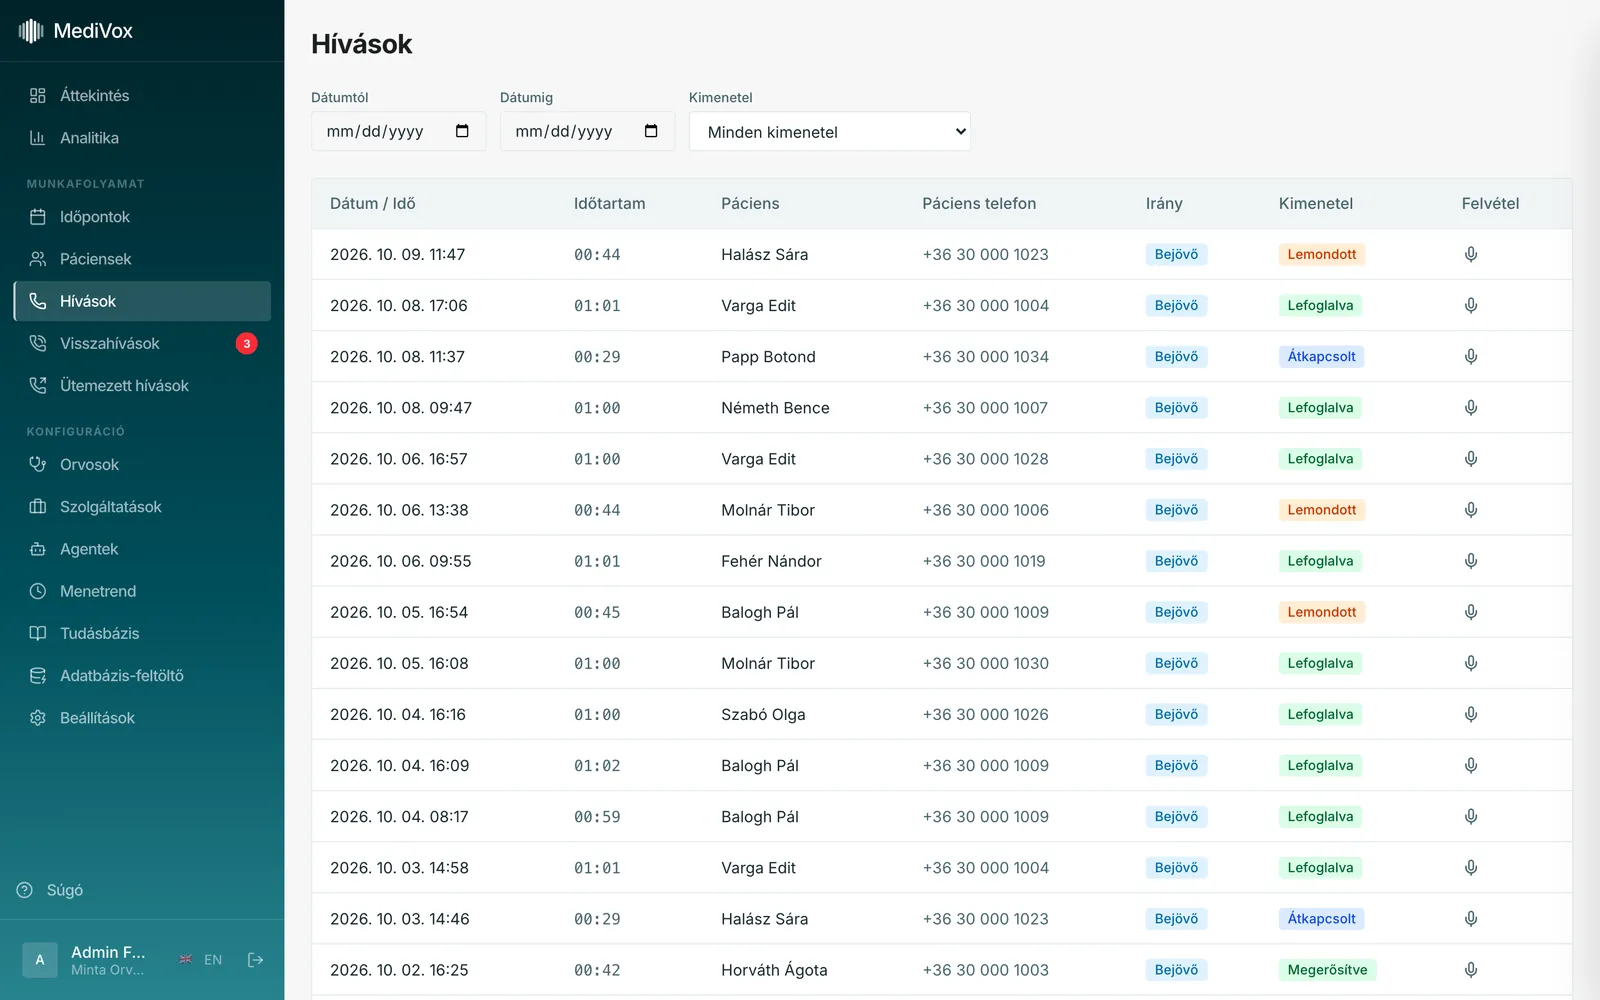
Task: Play recording for Fehér Nándor call
Action: [1470, 561]
